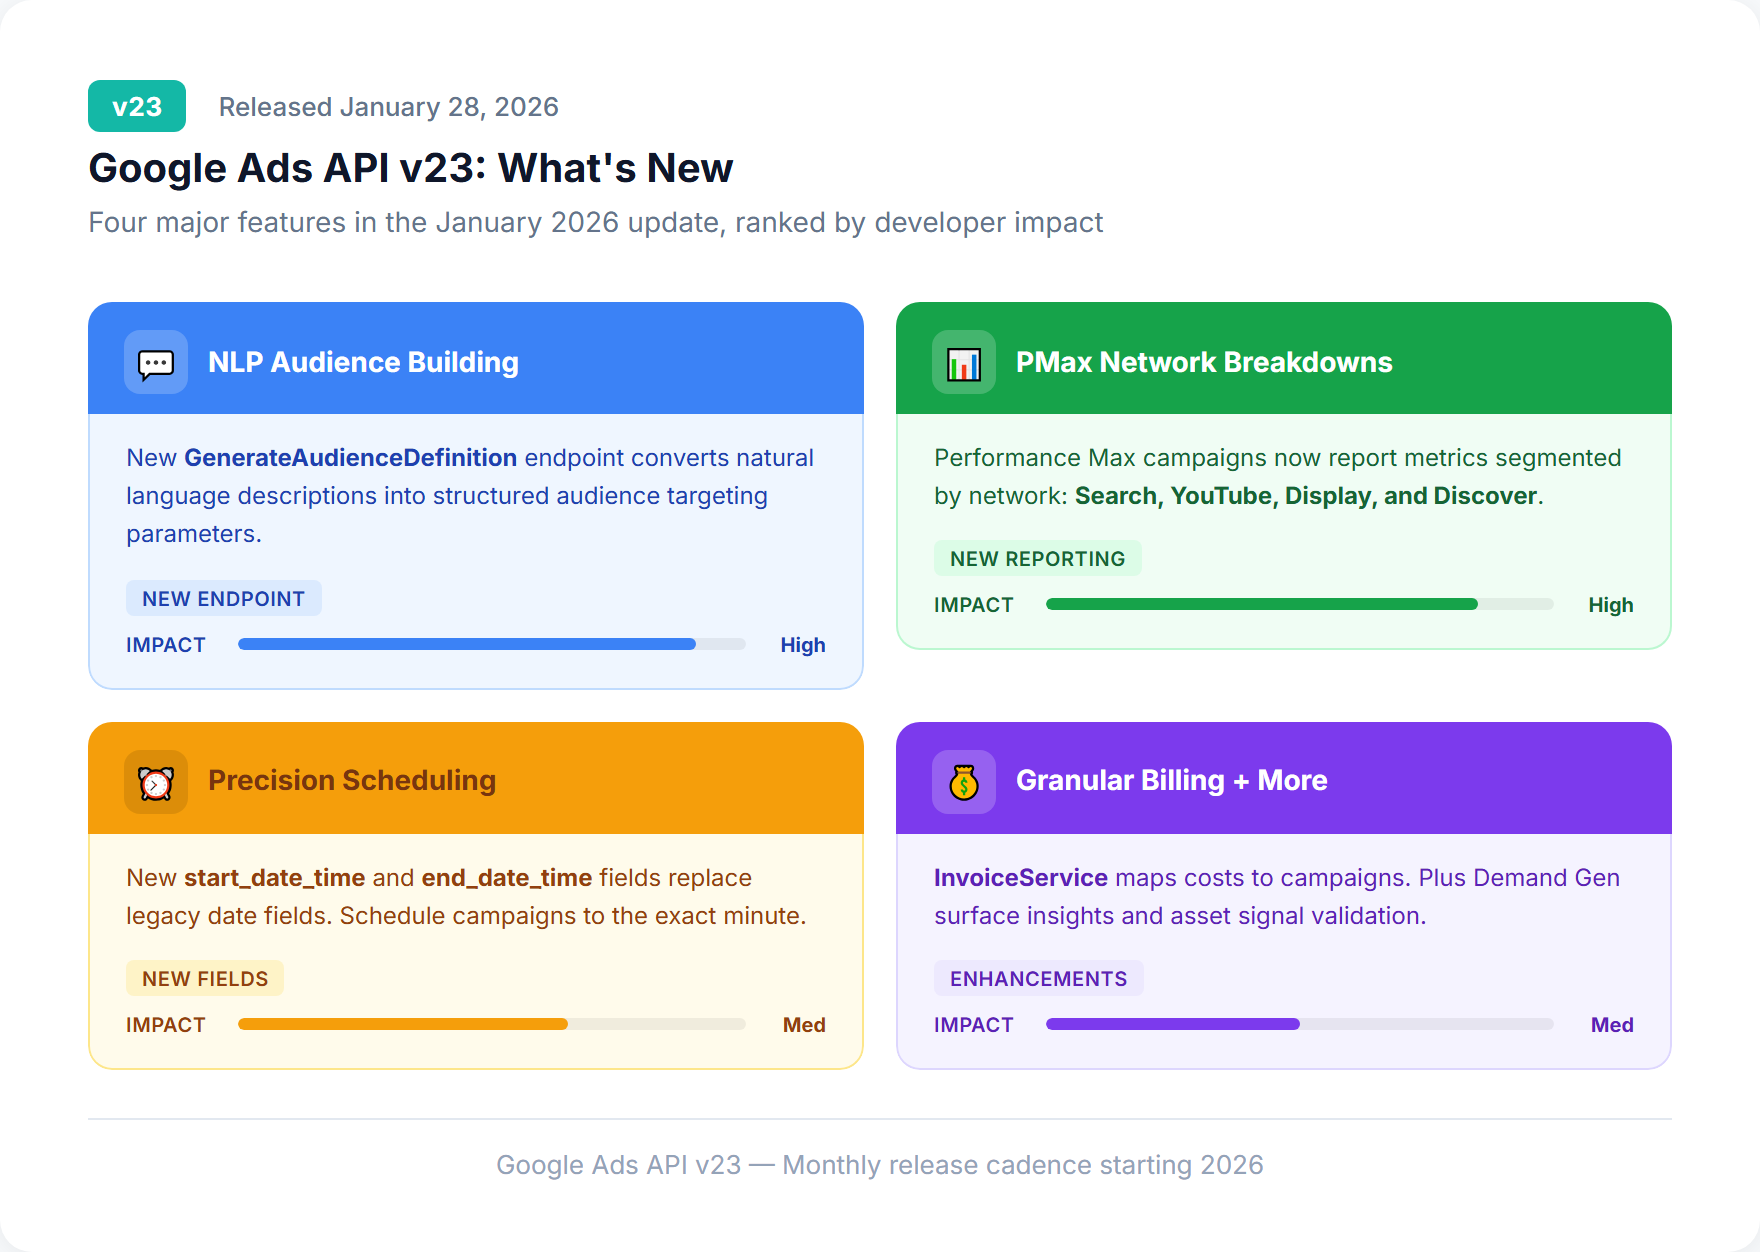Screen dimensions: 1760x1252
Task: Open the GenerateAudienceDefinition endpoint link
Action: click(349, 457)
